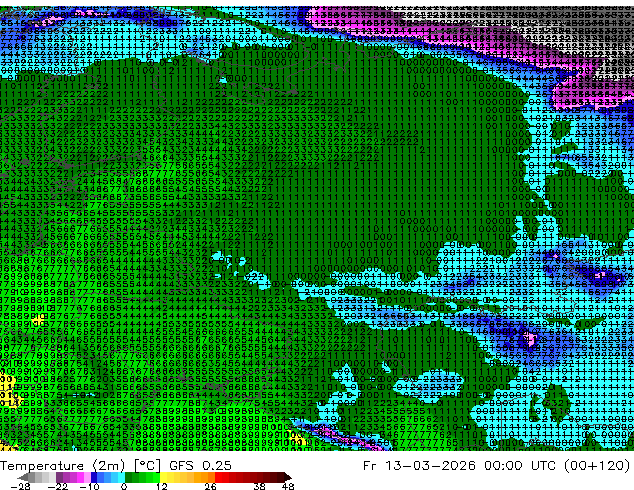Click the yellow segment above the '12' legend value
Image resolution: width=634 pixels, height=490 pixels.
coord(163,477)
